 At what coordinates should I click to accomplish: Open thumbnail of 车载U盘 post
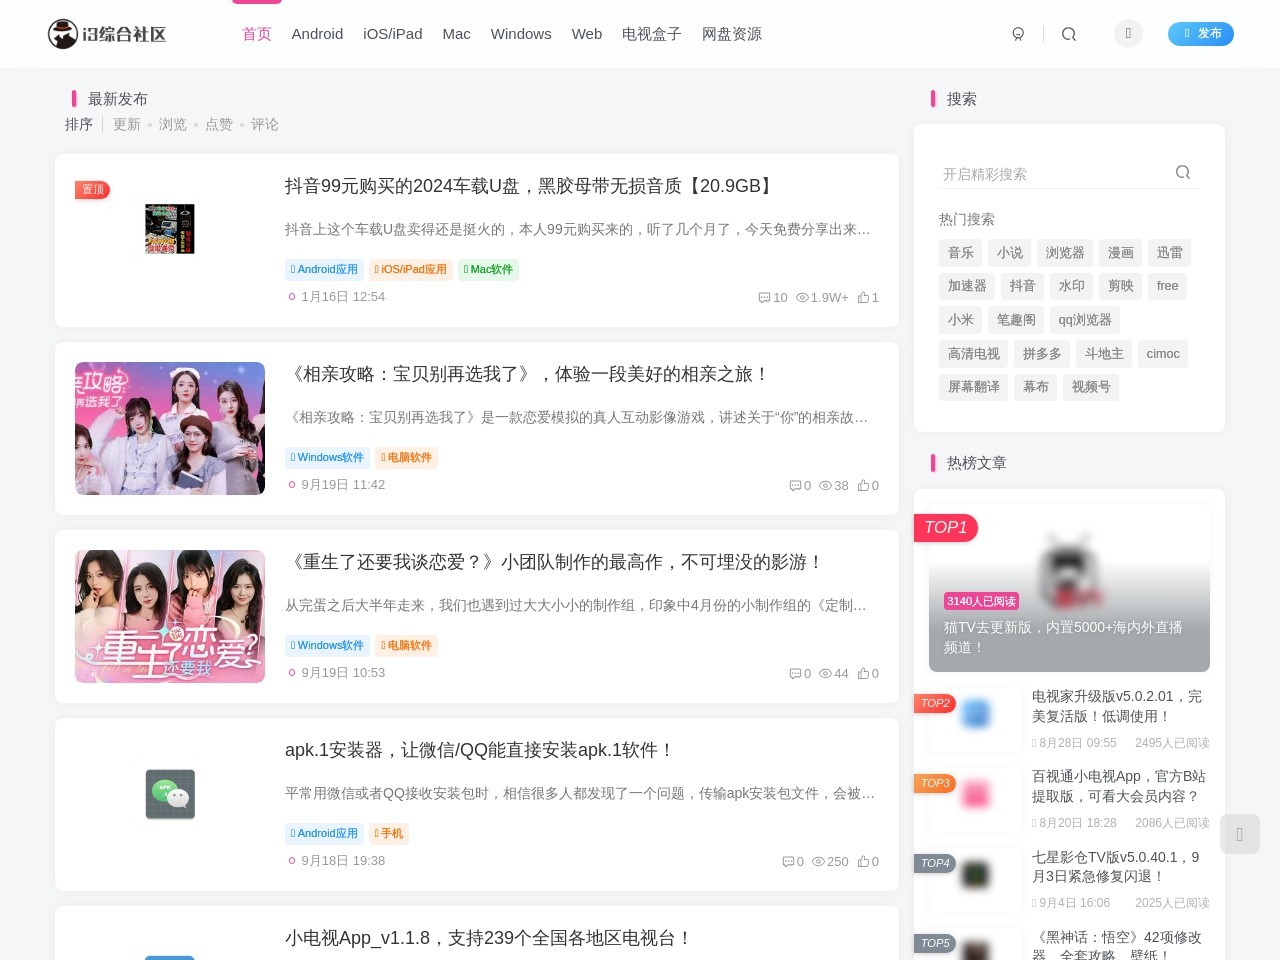pyautogui.click(x=170, y=229)
